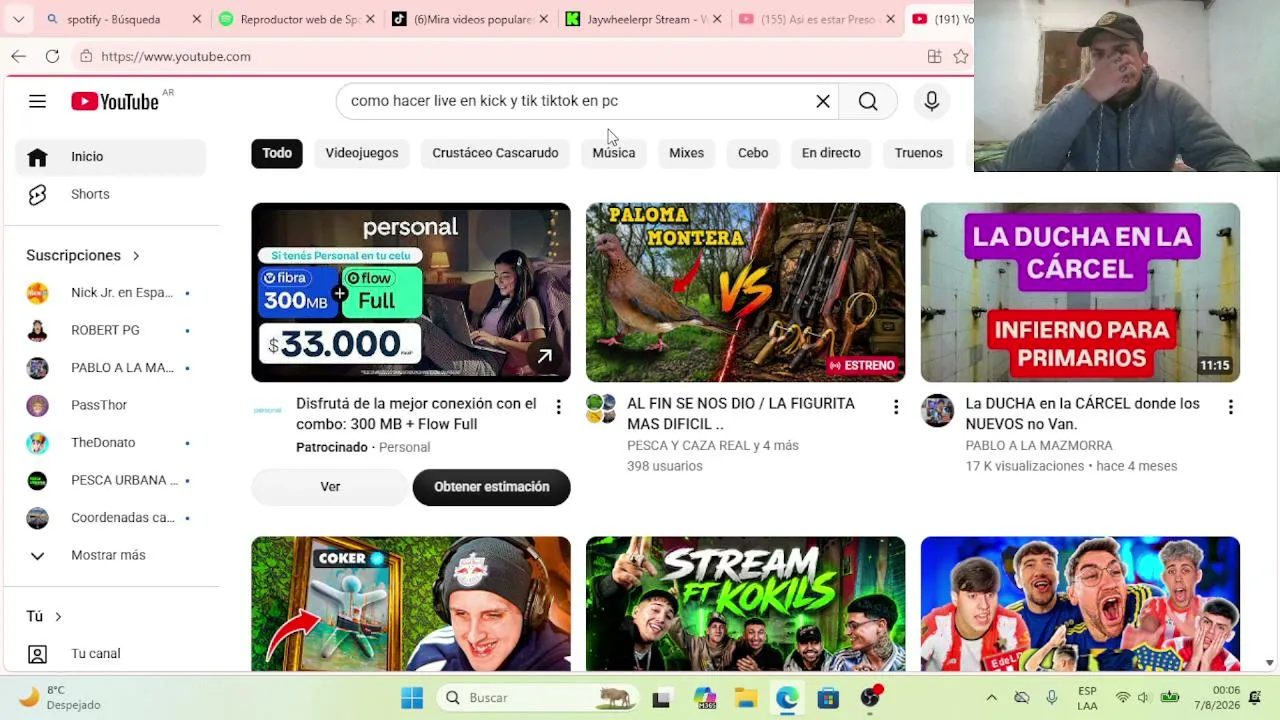This screenshot has width=1280, height=720.
Task: Switch to Reproductor web de Spotify tab
Action: tap(295, 19)
